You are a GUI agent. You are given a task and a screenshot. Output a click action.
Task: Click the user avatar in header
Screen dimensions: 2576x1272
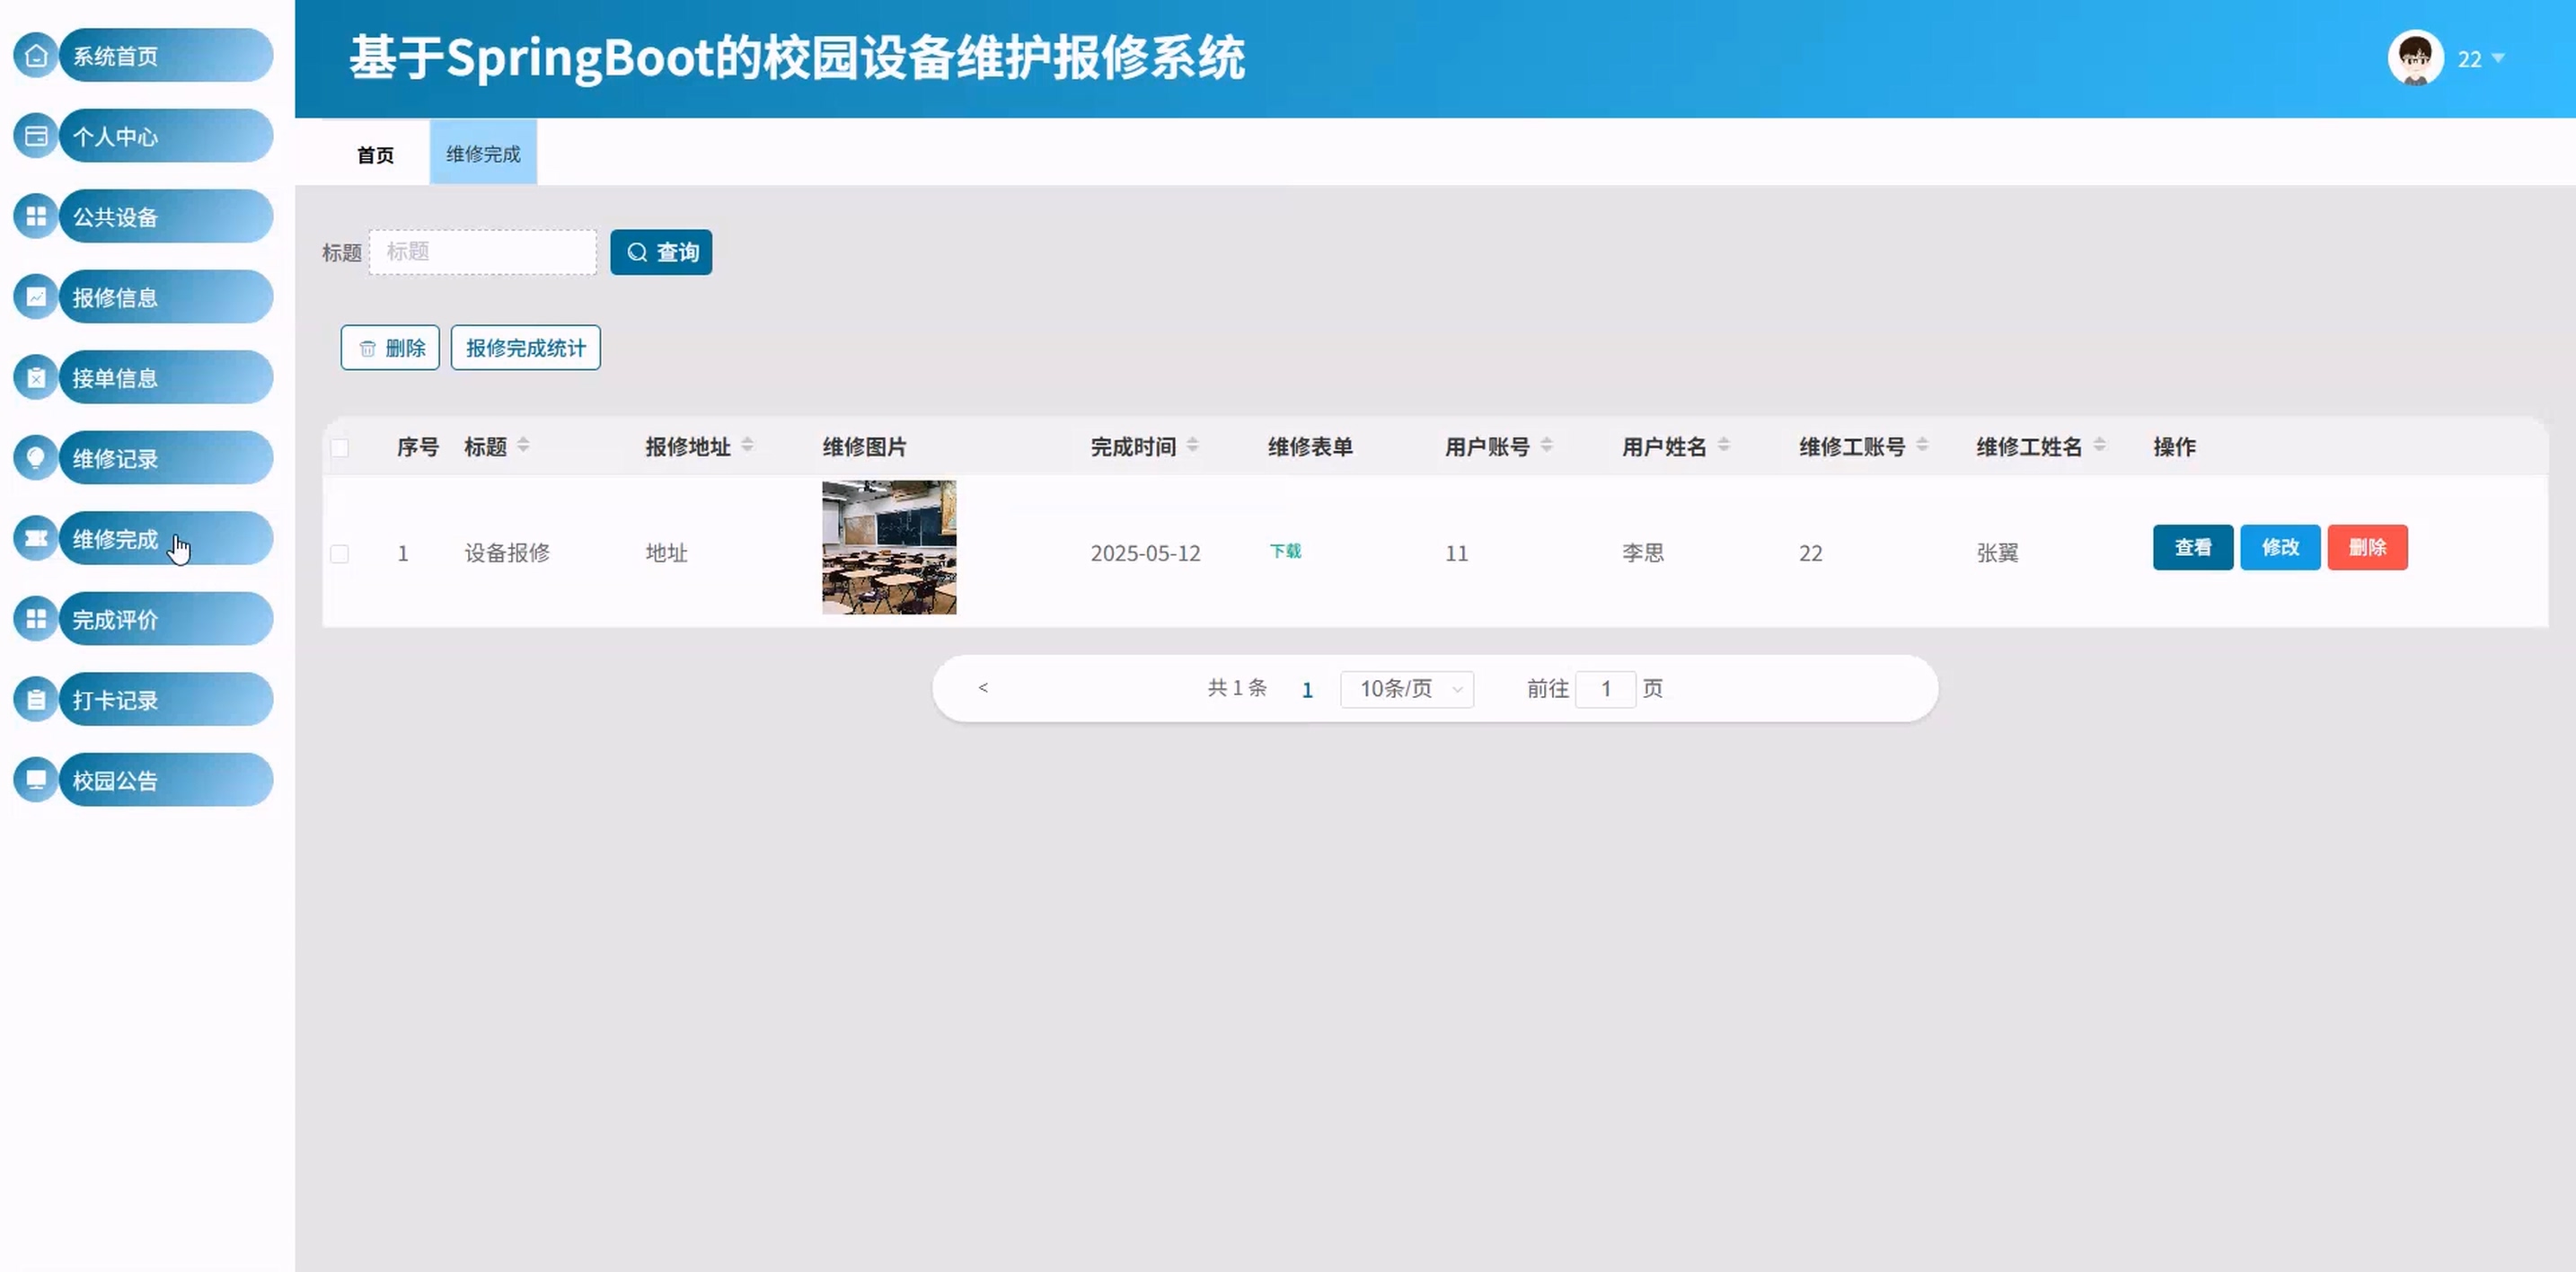pyautogui.click(x=2414, y=58)
